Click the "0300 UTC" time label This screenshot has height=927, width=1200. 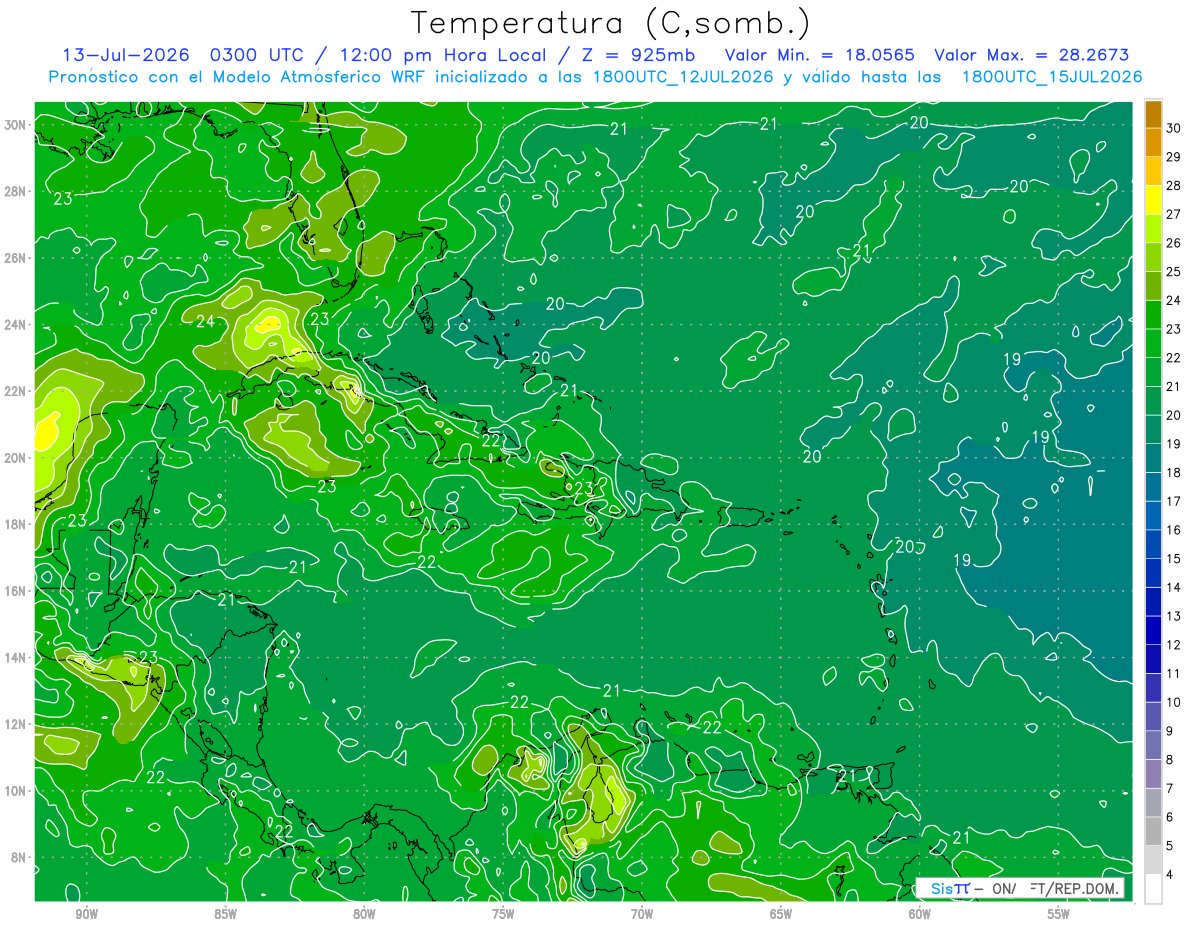(x=258, y=55)
